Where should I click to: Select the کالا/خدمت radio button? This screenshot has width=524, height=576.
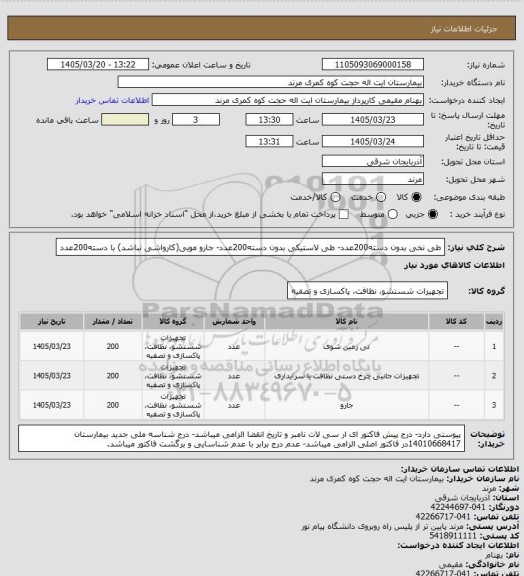335,197
